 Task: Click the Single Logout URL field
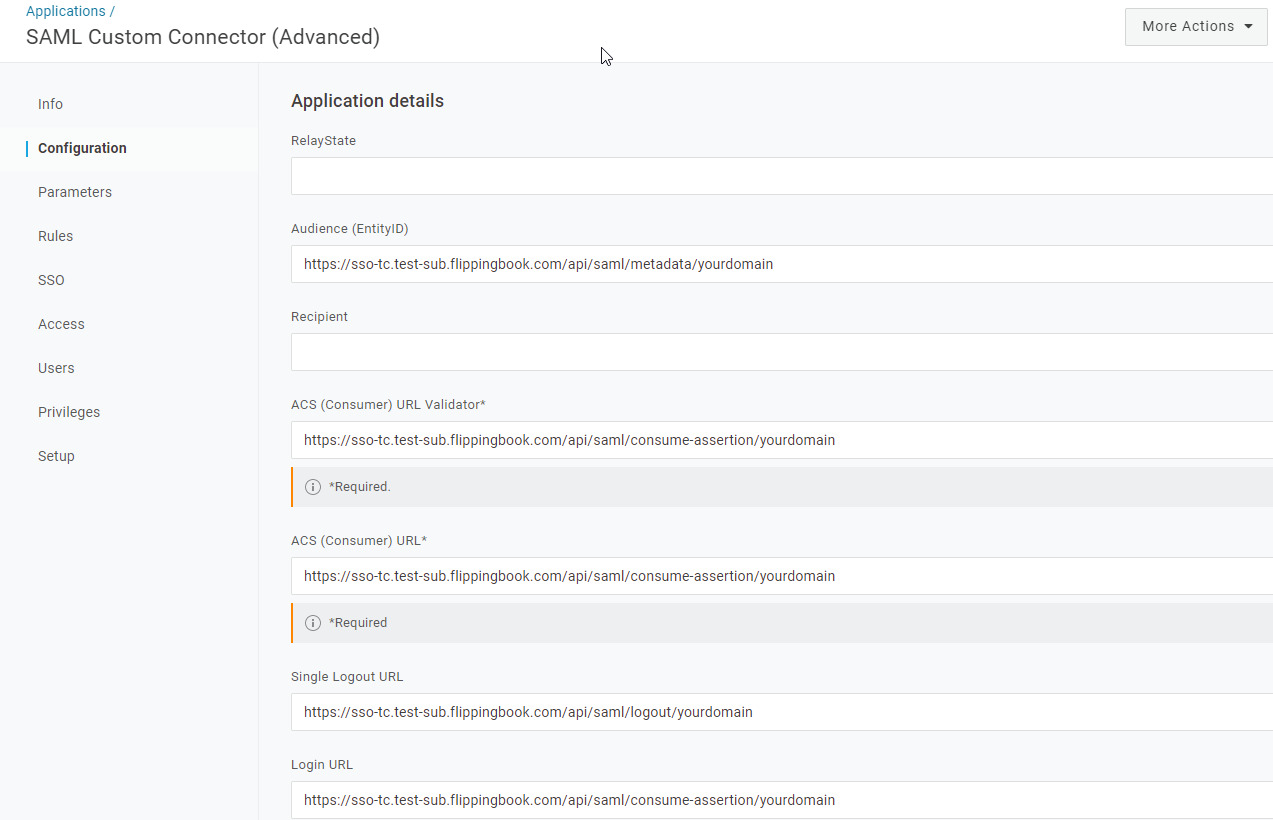click(x=780, y=712)
